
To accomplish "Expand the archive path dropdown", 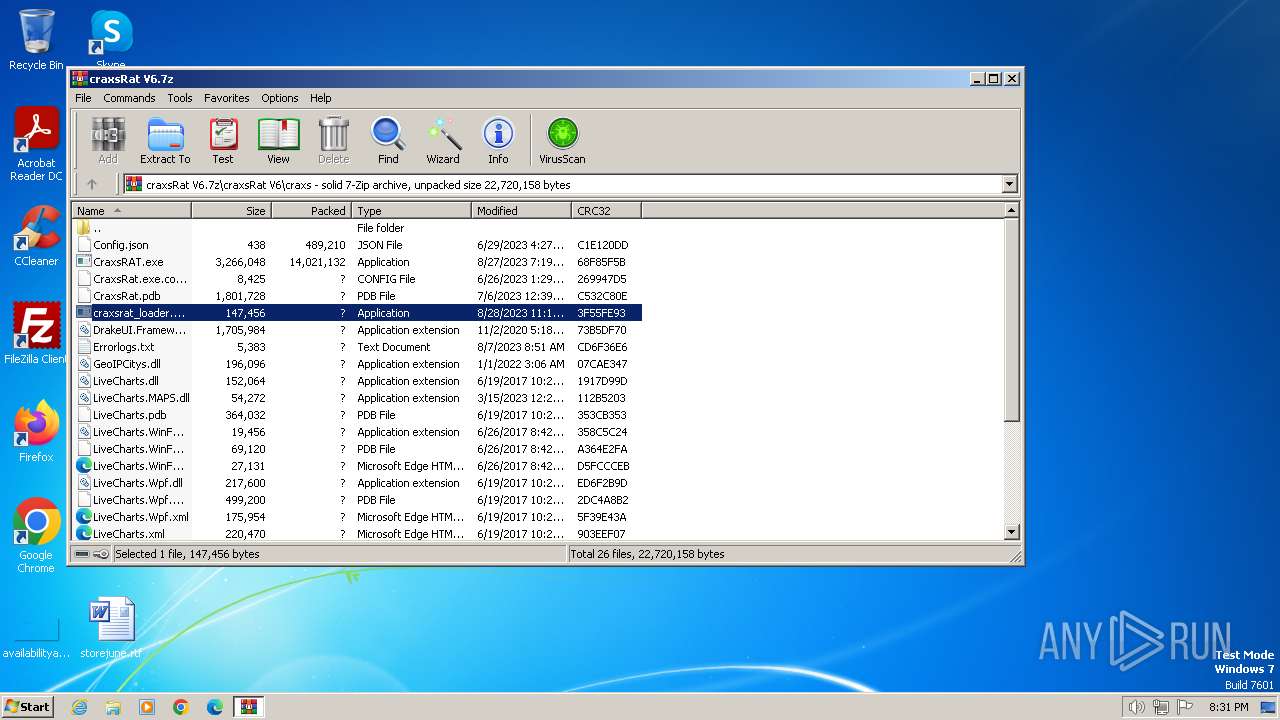I will click(1009, 184).
